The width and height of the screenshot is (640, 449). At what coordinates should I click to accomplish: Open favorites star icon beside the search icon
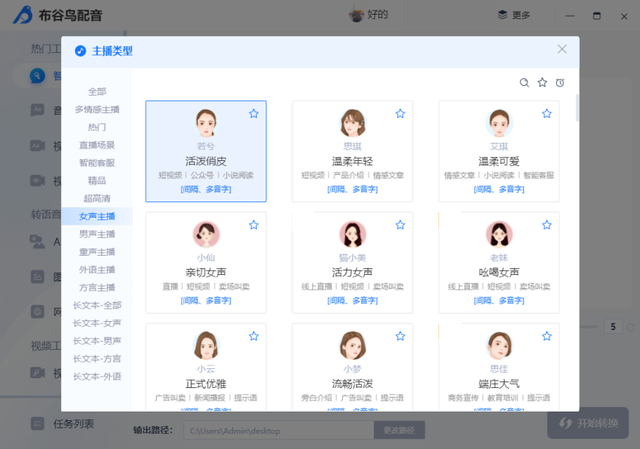click(x=542, y=82)
